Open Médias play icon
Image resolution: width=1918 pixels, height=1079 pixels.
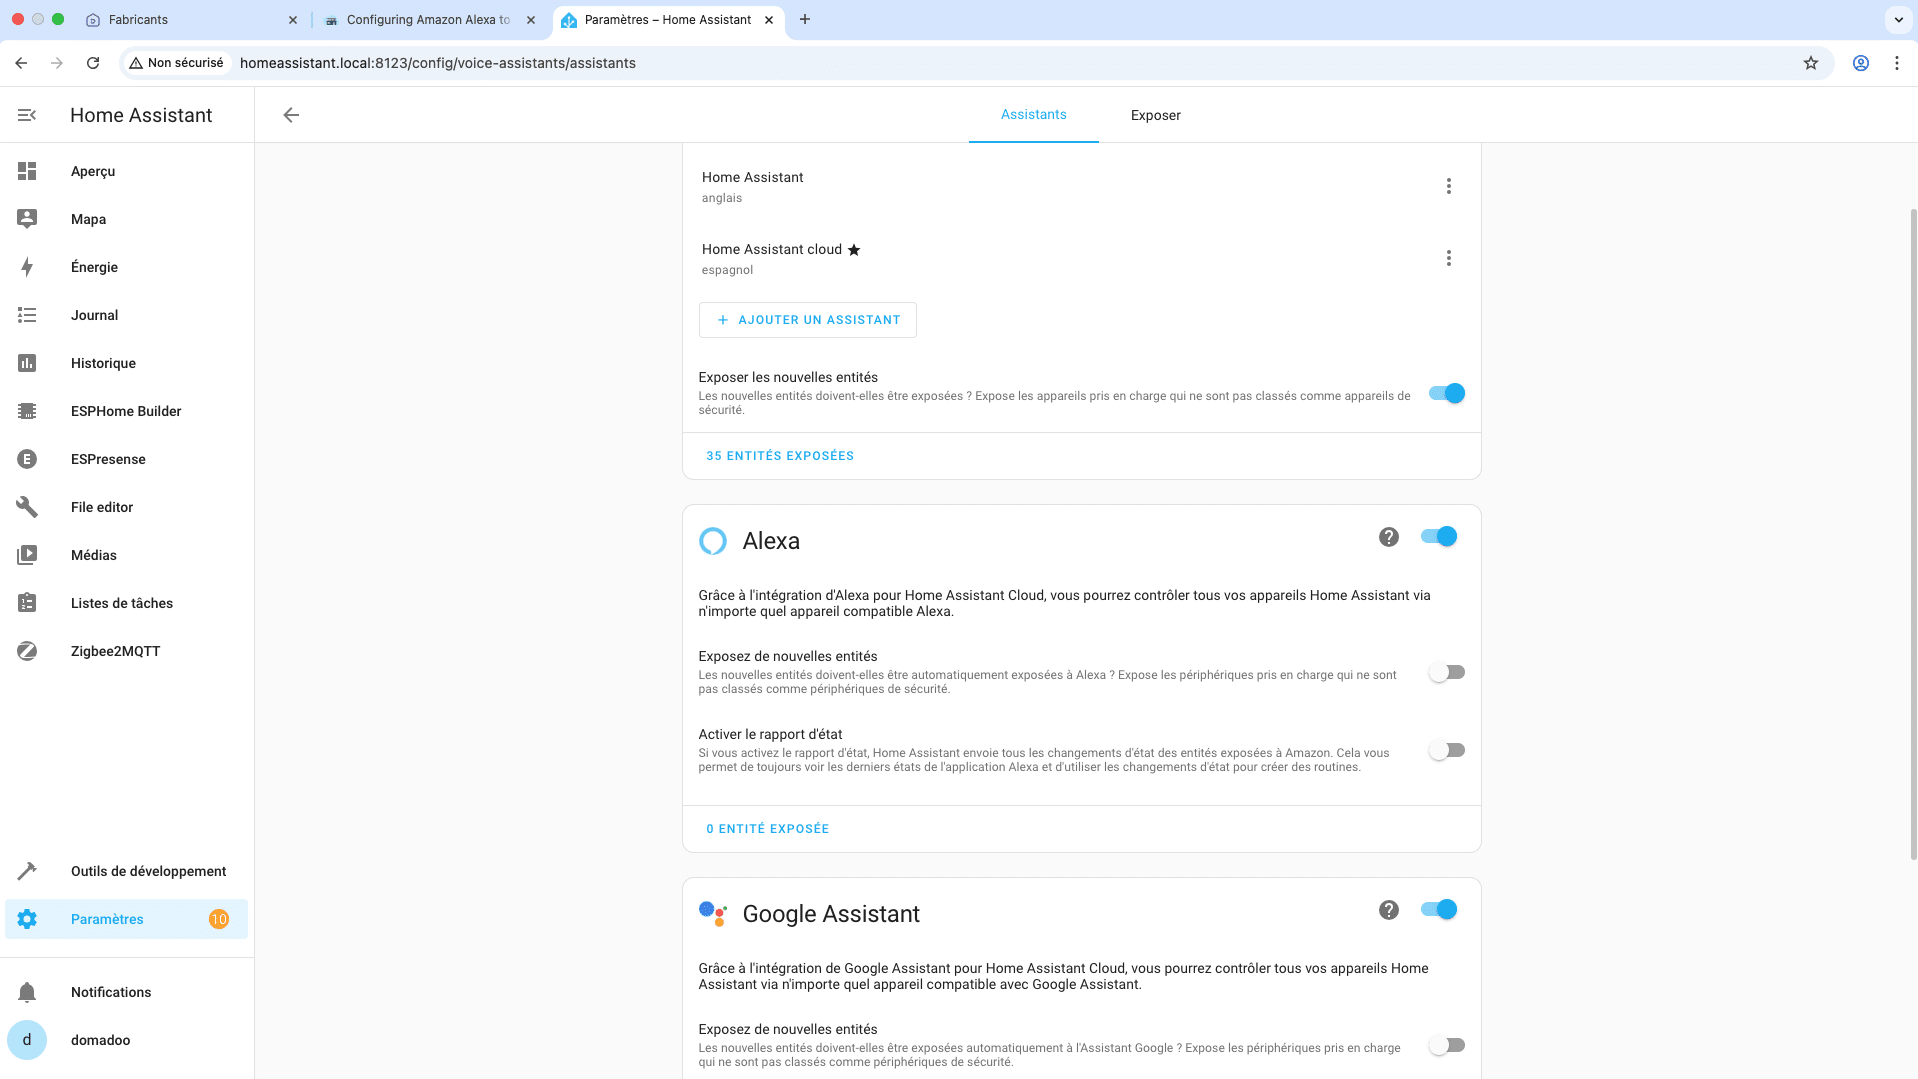[27, 555]
